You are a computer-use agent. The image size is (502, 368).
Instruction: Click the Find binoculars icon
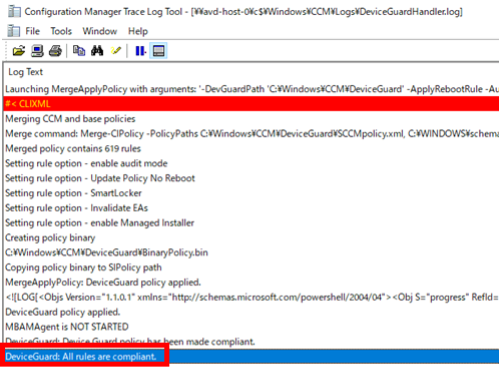(x=97, y=51)
